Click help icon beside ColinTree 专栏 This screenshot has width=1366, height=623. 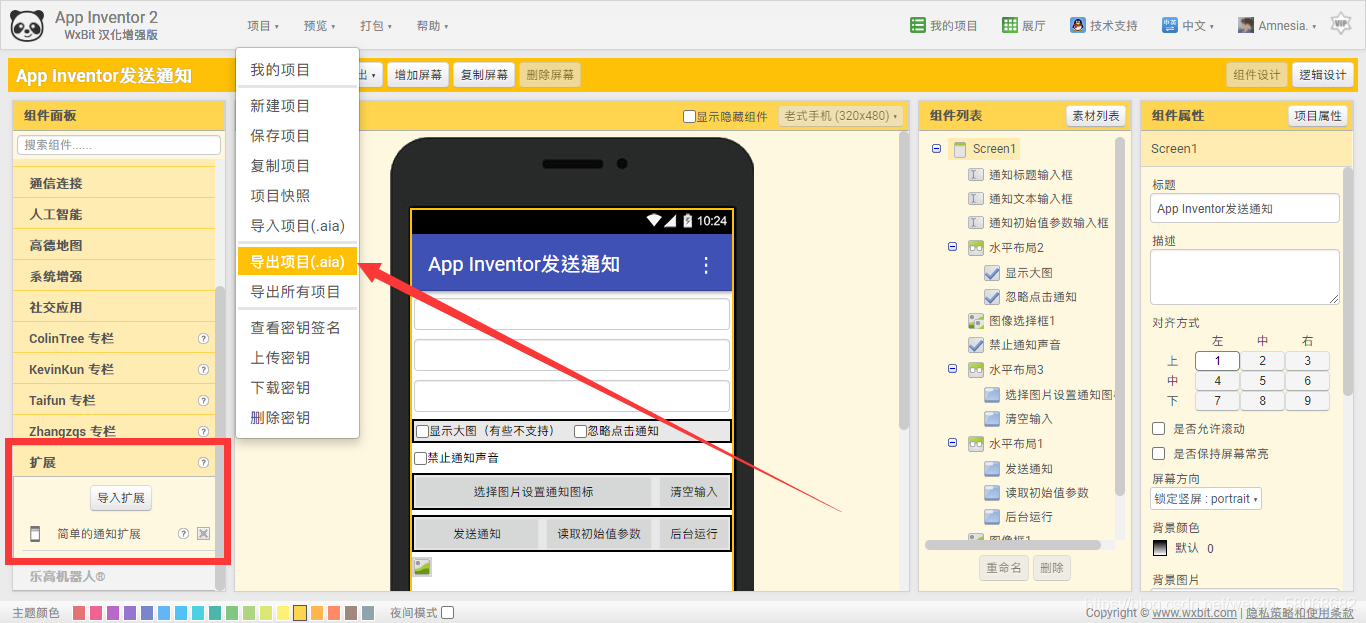click(x=204, y=339)
